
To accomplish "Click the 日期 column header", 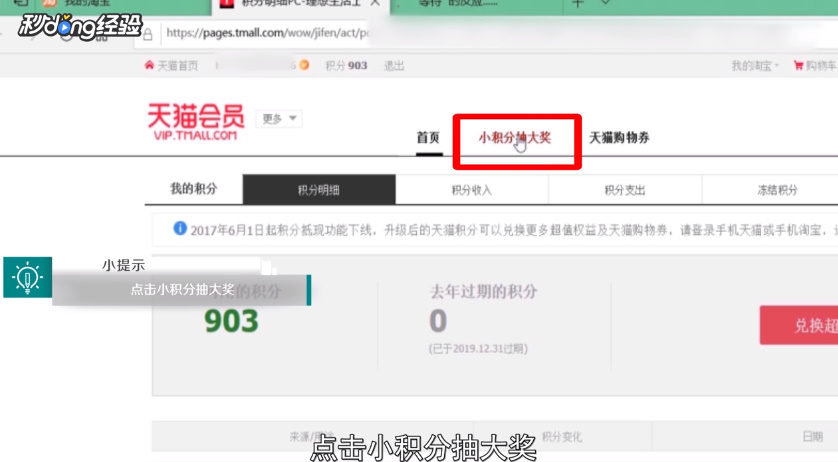I will 812,437.
